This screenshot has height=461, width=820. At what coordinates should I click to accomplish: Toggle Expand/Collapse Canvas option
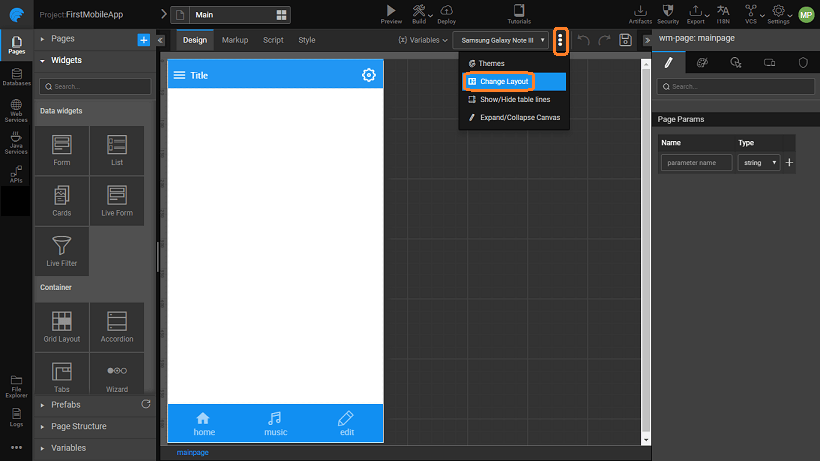(x=513, y=117)
